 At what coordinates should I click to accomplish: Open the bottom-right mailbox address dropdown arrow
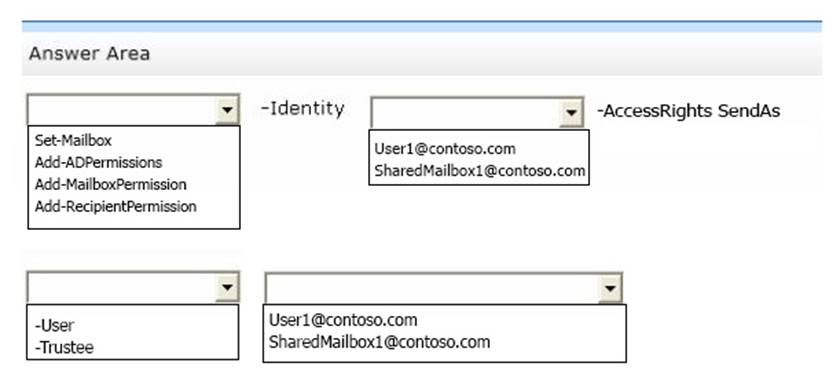coord(610,289)
